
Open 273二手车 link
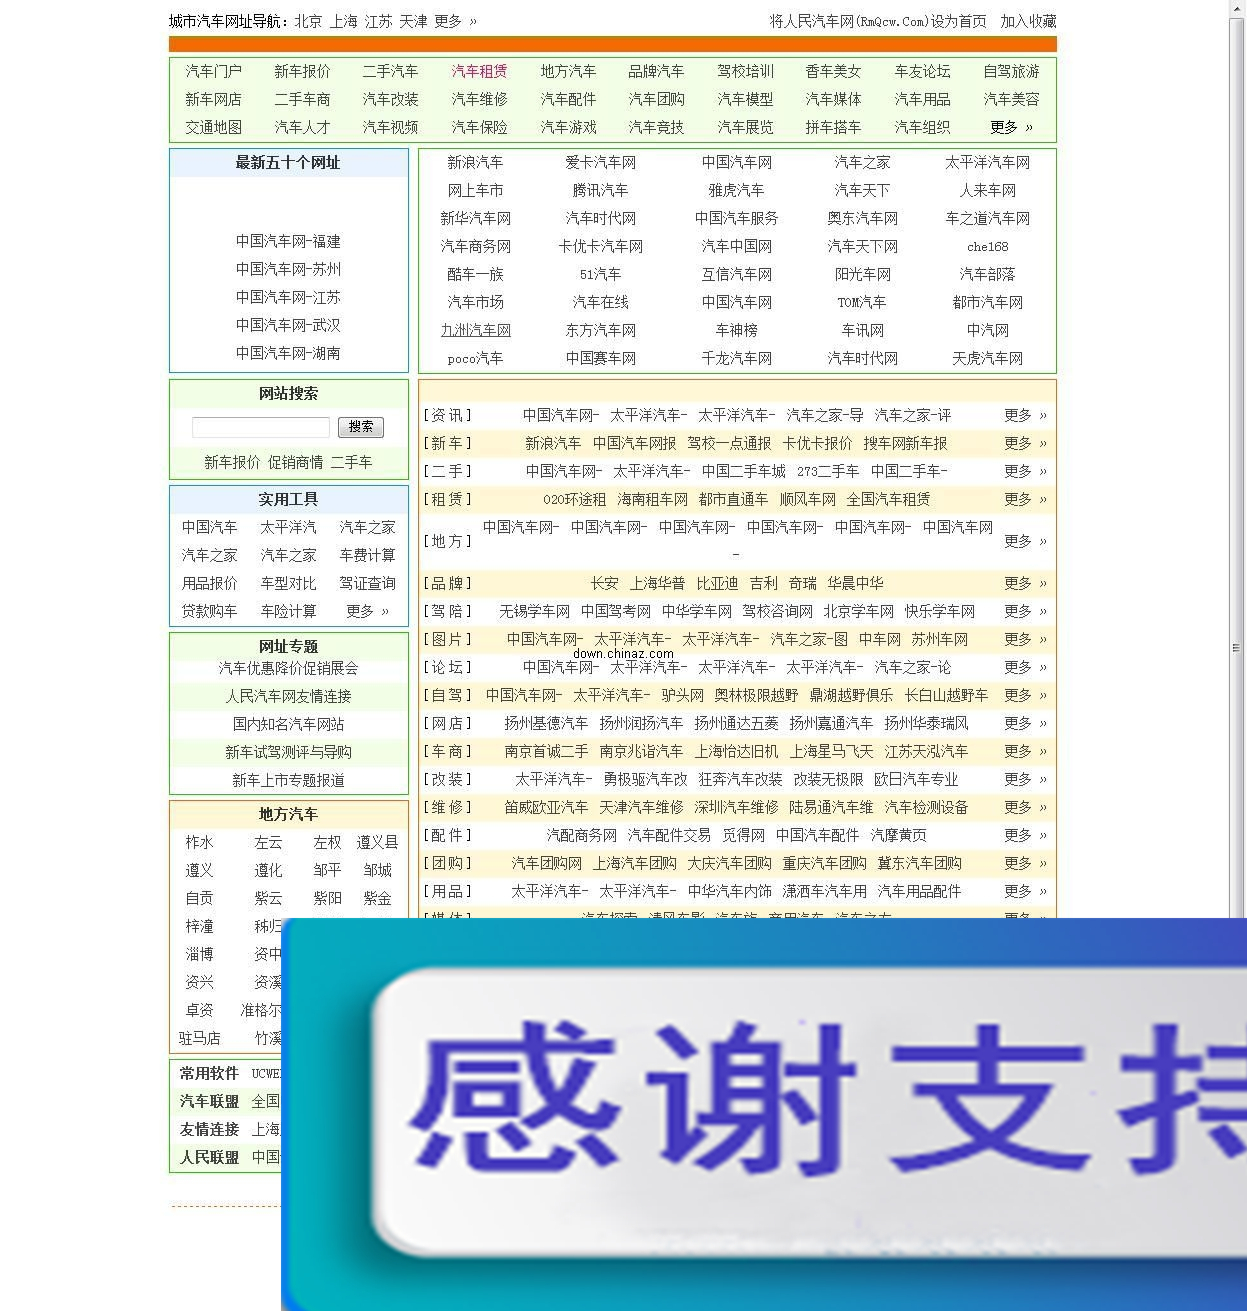[x=828, y=471]
